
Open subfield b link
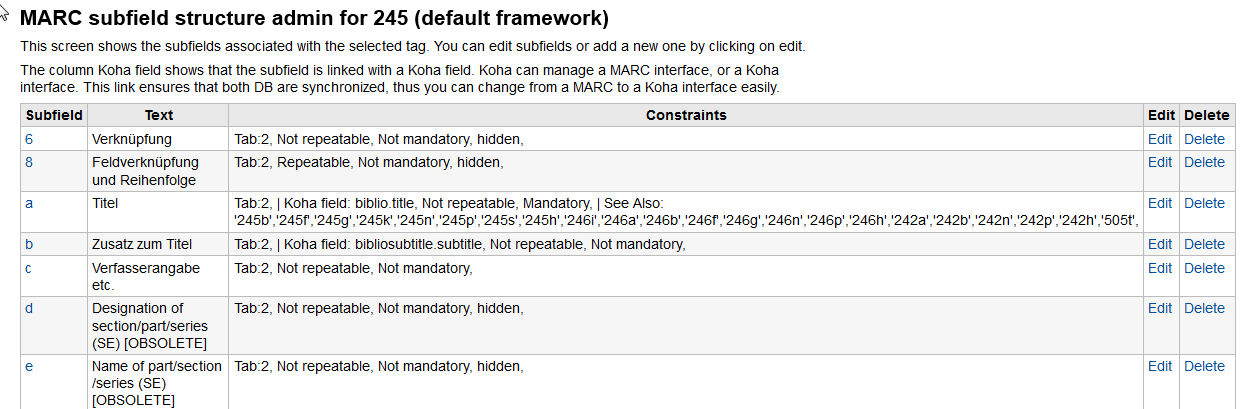pyautogui.click(x=29, y=244)
